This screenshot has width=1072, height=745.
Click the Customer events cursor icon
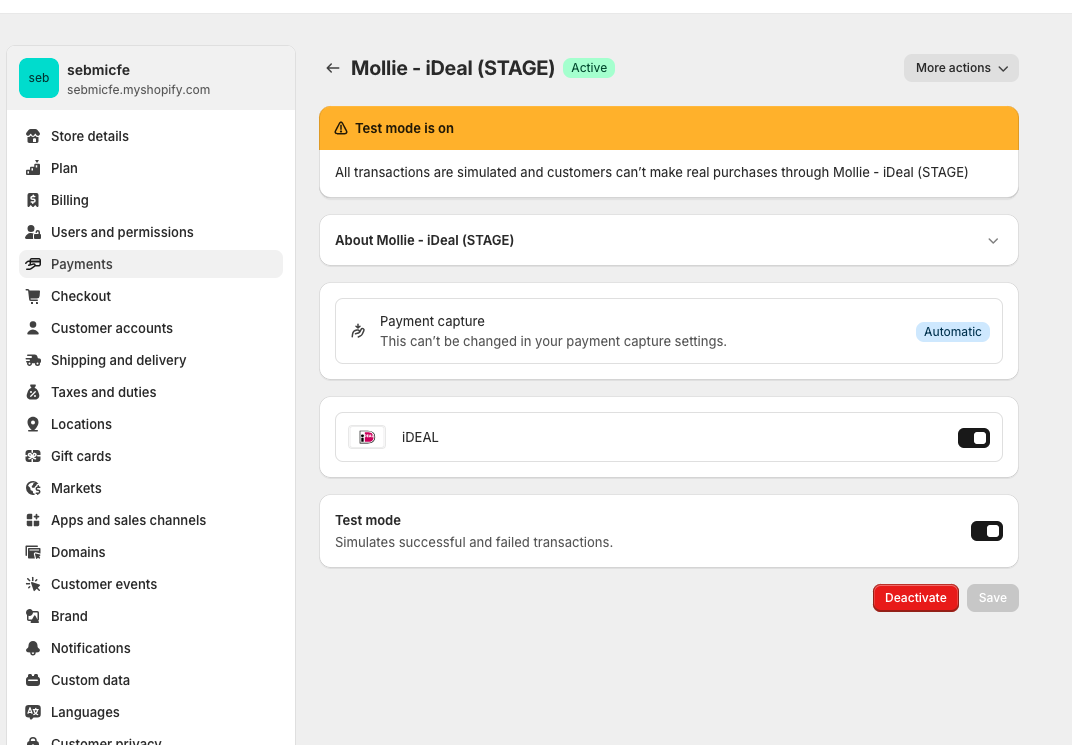click(x=33, y=584)
